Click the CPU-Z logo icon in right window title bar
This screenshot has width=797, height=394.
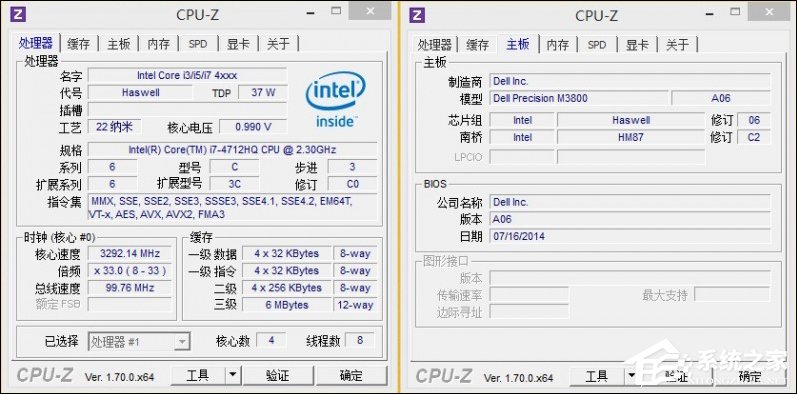(x=417, y=14)
